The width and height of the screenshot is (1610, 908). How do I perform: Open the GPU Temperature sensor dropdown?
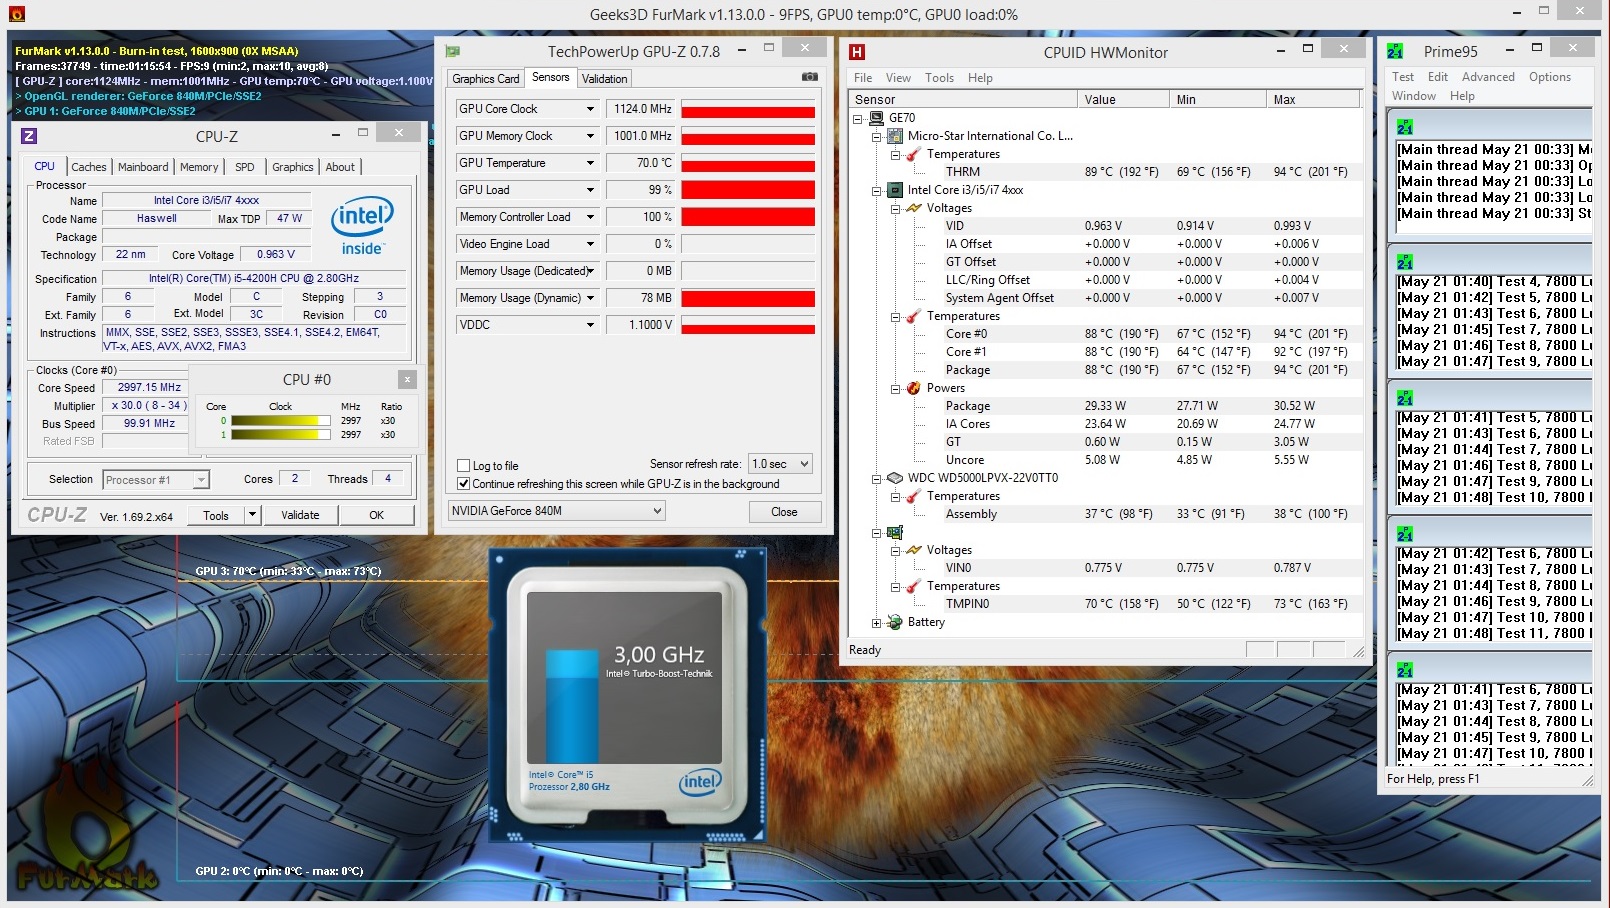(590, 163)
